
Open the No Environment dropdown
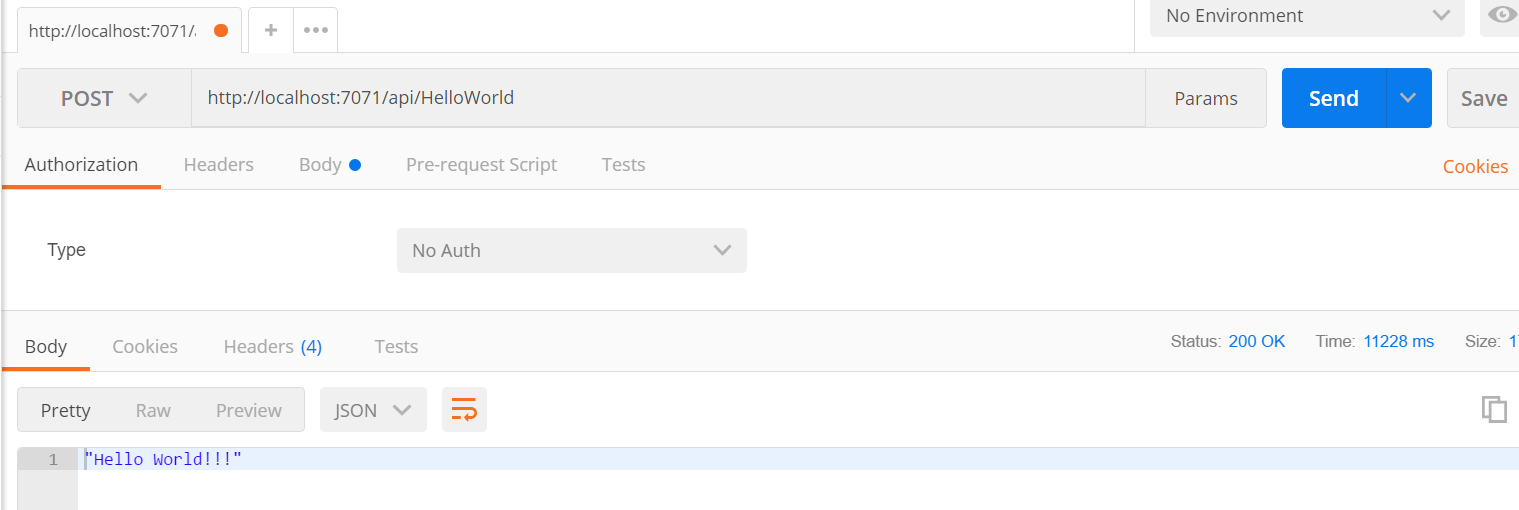tap(1307, 16)
